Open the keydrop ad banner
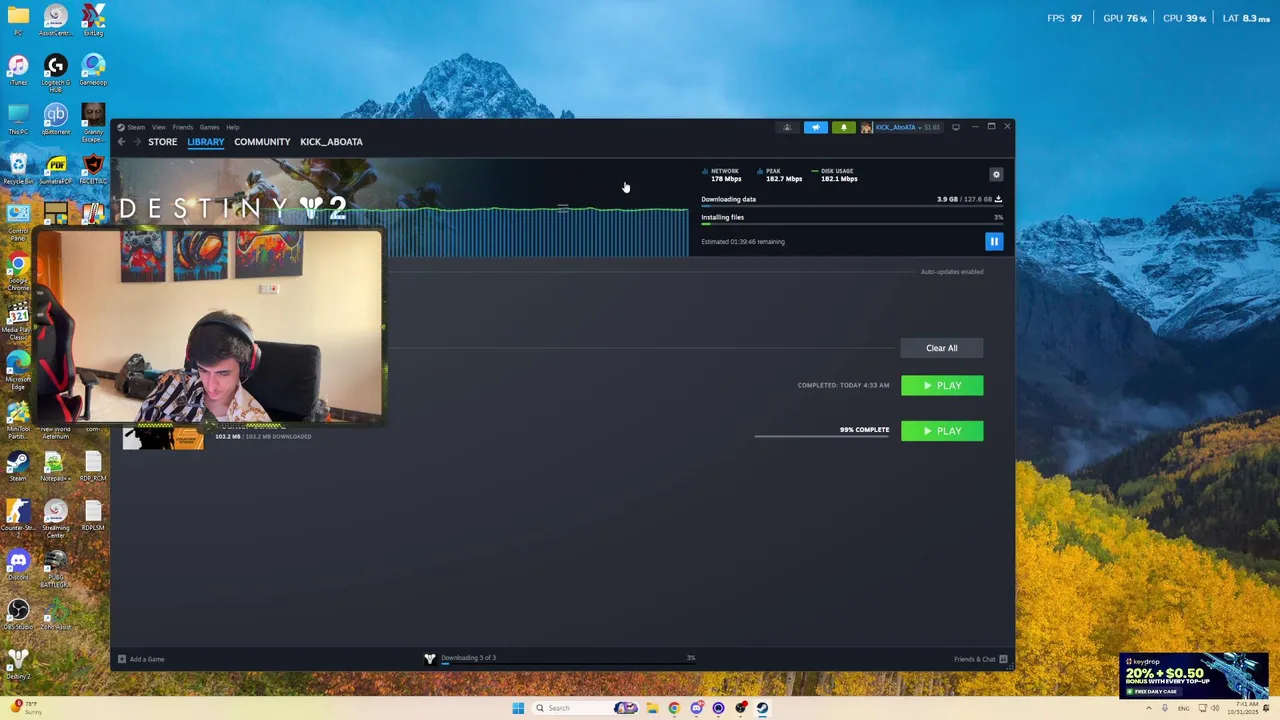 point(1194,675)
